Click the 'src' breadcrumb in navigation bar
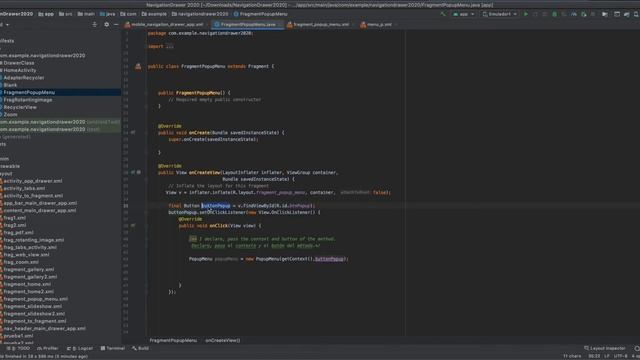Screen dimensions: 640x360 click(66, 14)
